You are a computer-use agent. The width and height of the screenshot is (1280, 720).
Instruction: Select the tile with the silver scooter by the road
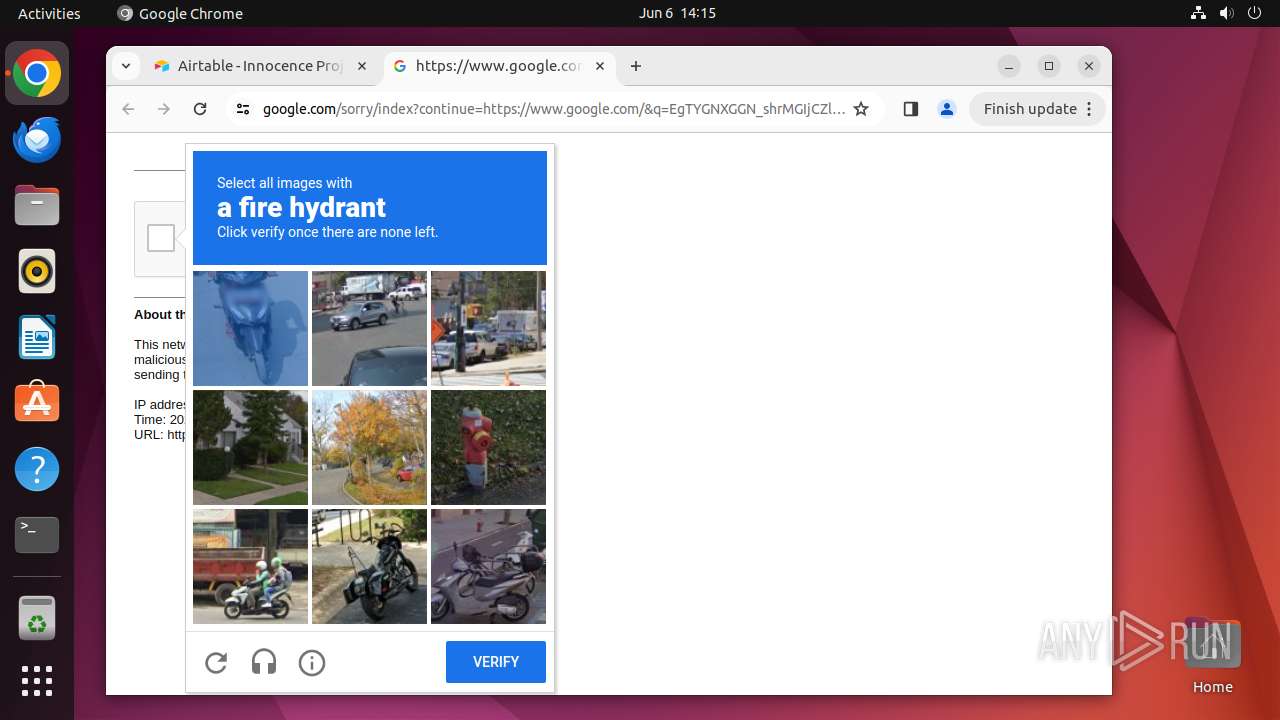[488, 566]
